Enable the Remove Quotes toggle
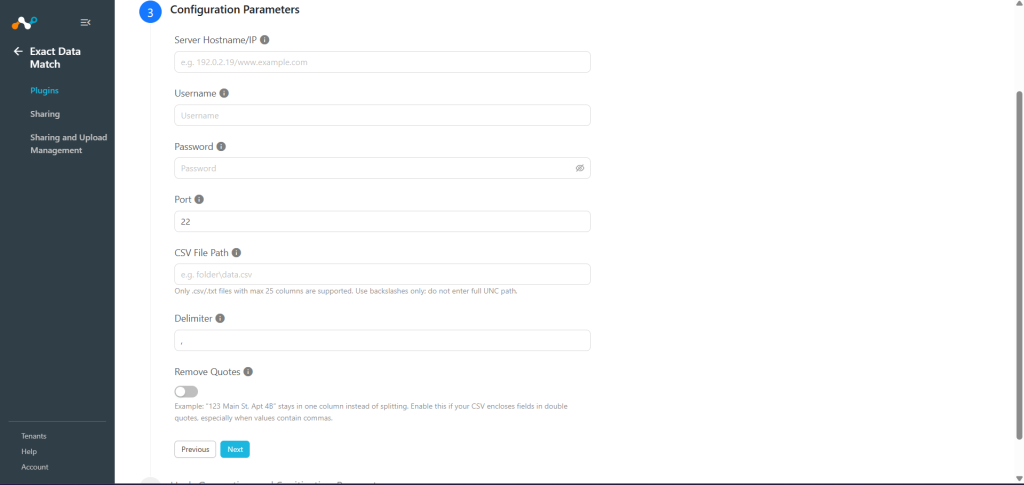The height and width of the screenshot is (485, 1024). coord(186,392)
